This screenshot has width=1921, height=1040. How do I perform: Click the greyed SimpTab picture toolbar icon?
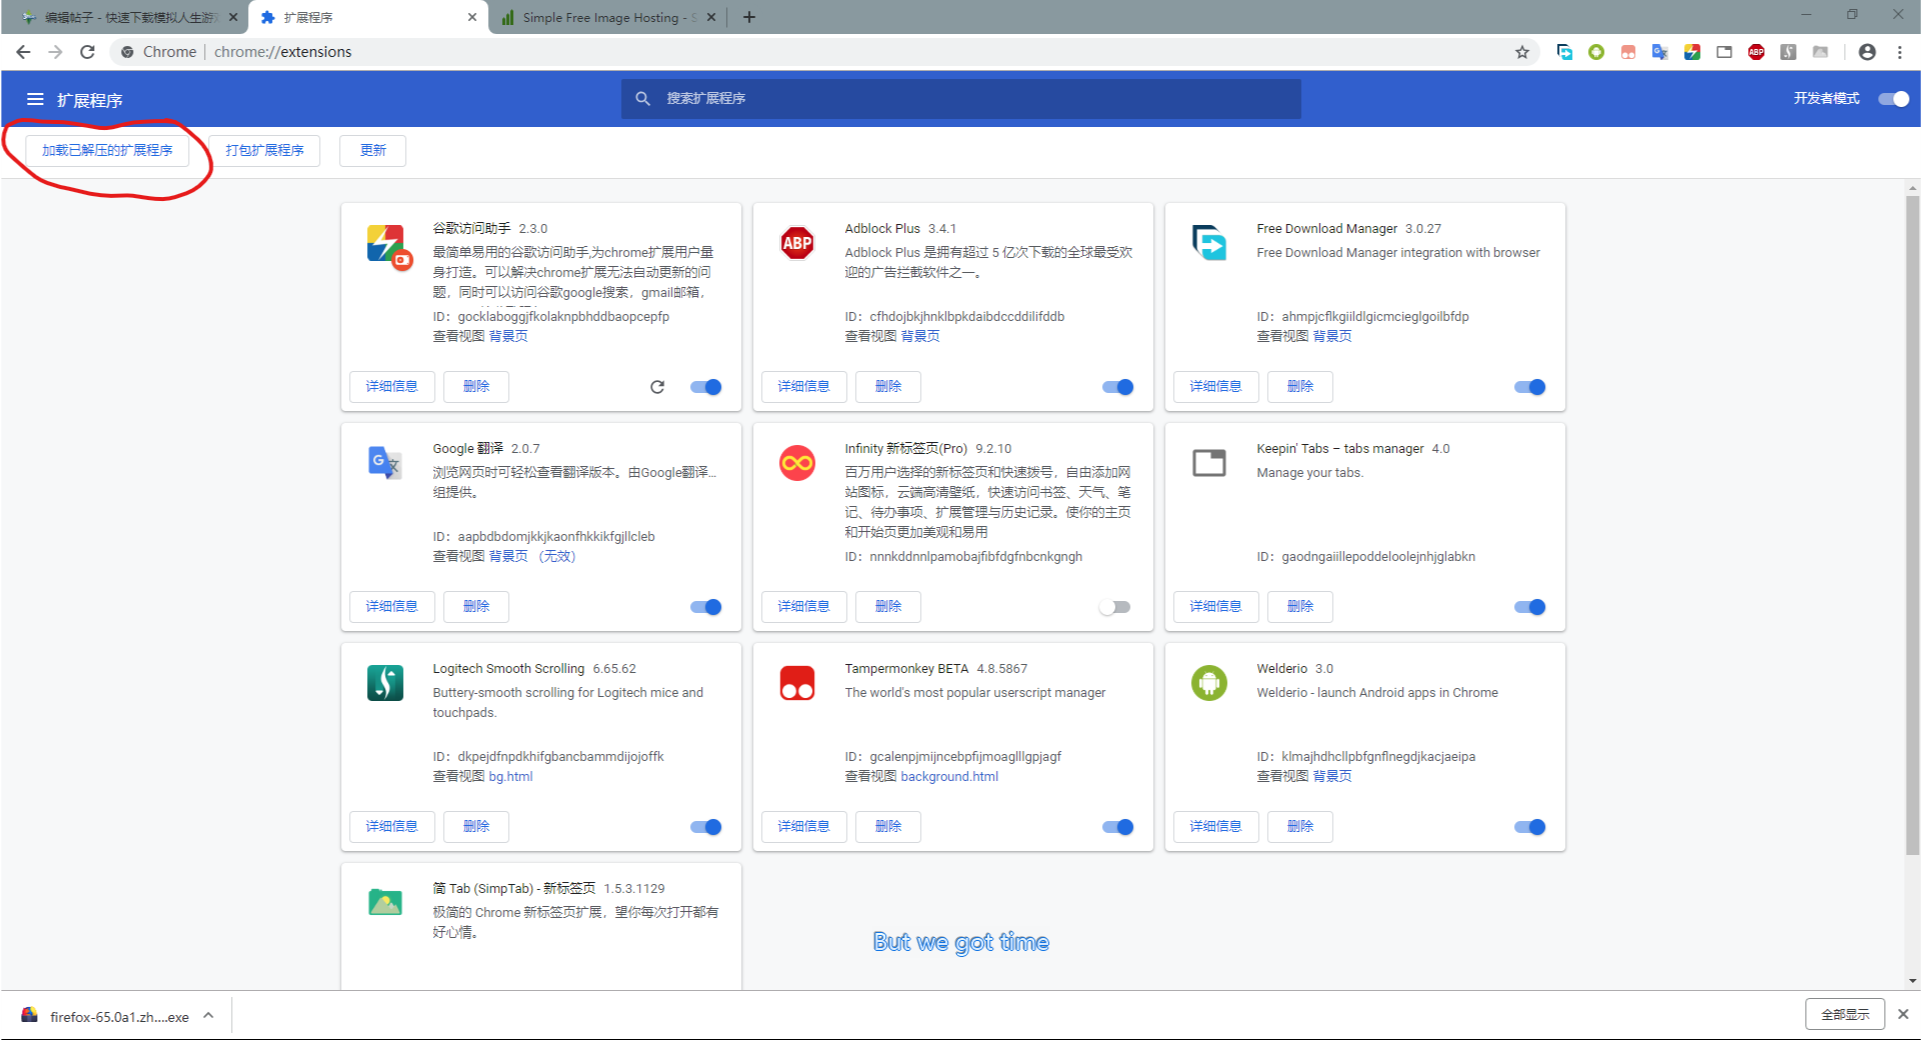coord(1820,52)
